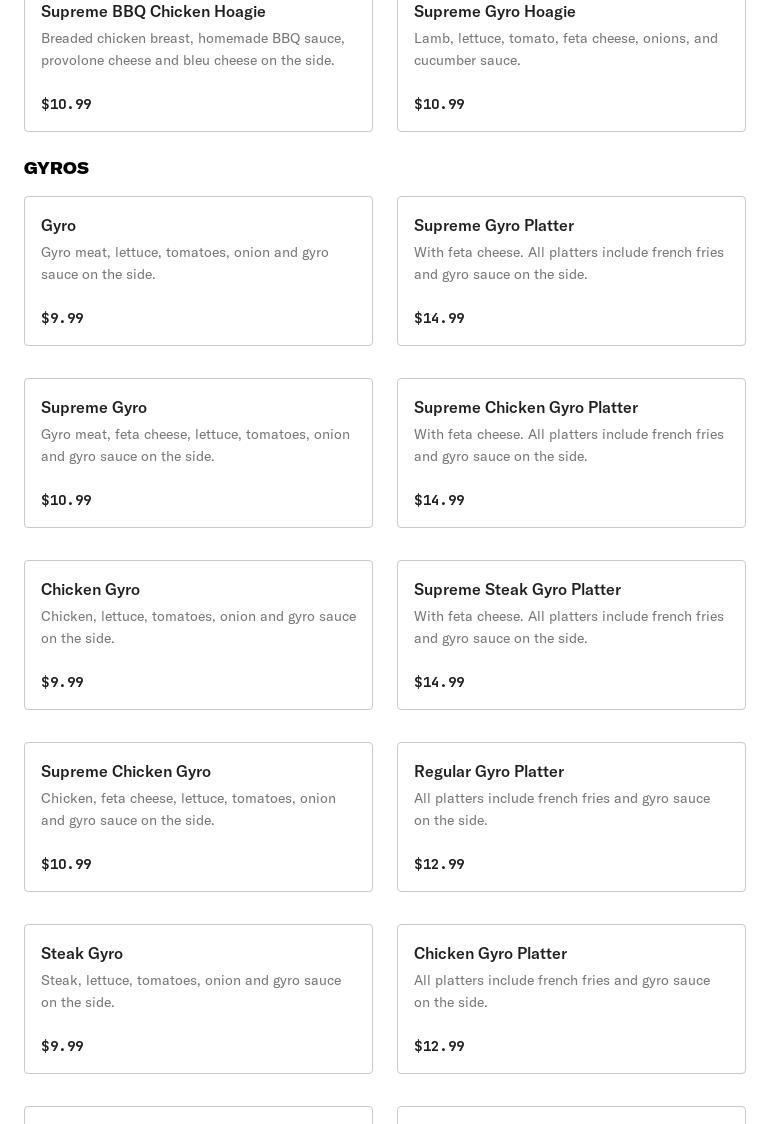770x1124 pixels.
Task: Click the Supreme Chicken Gyro title
Action: 126,771
